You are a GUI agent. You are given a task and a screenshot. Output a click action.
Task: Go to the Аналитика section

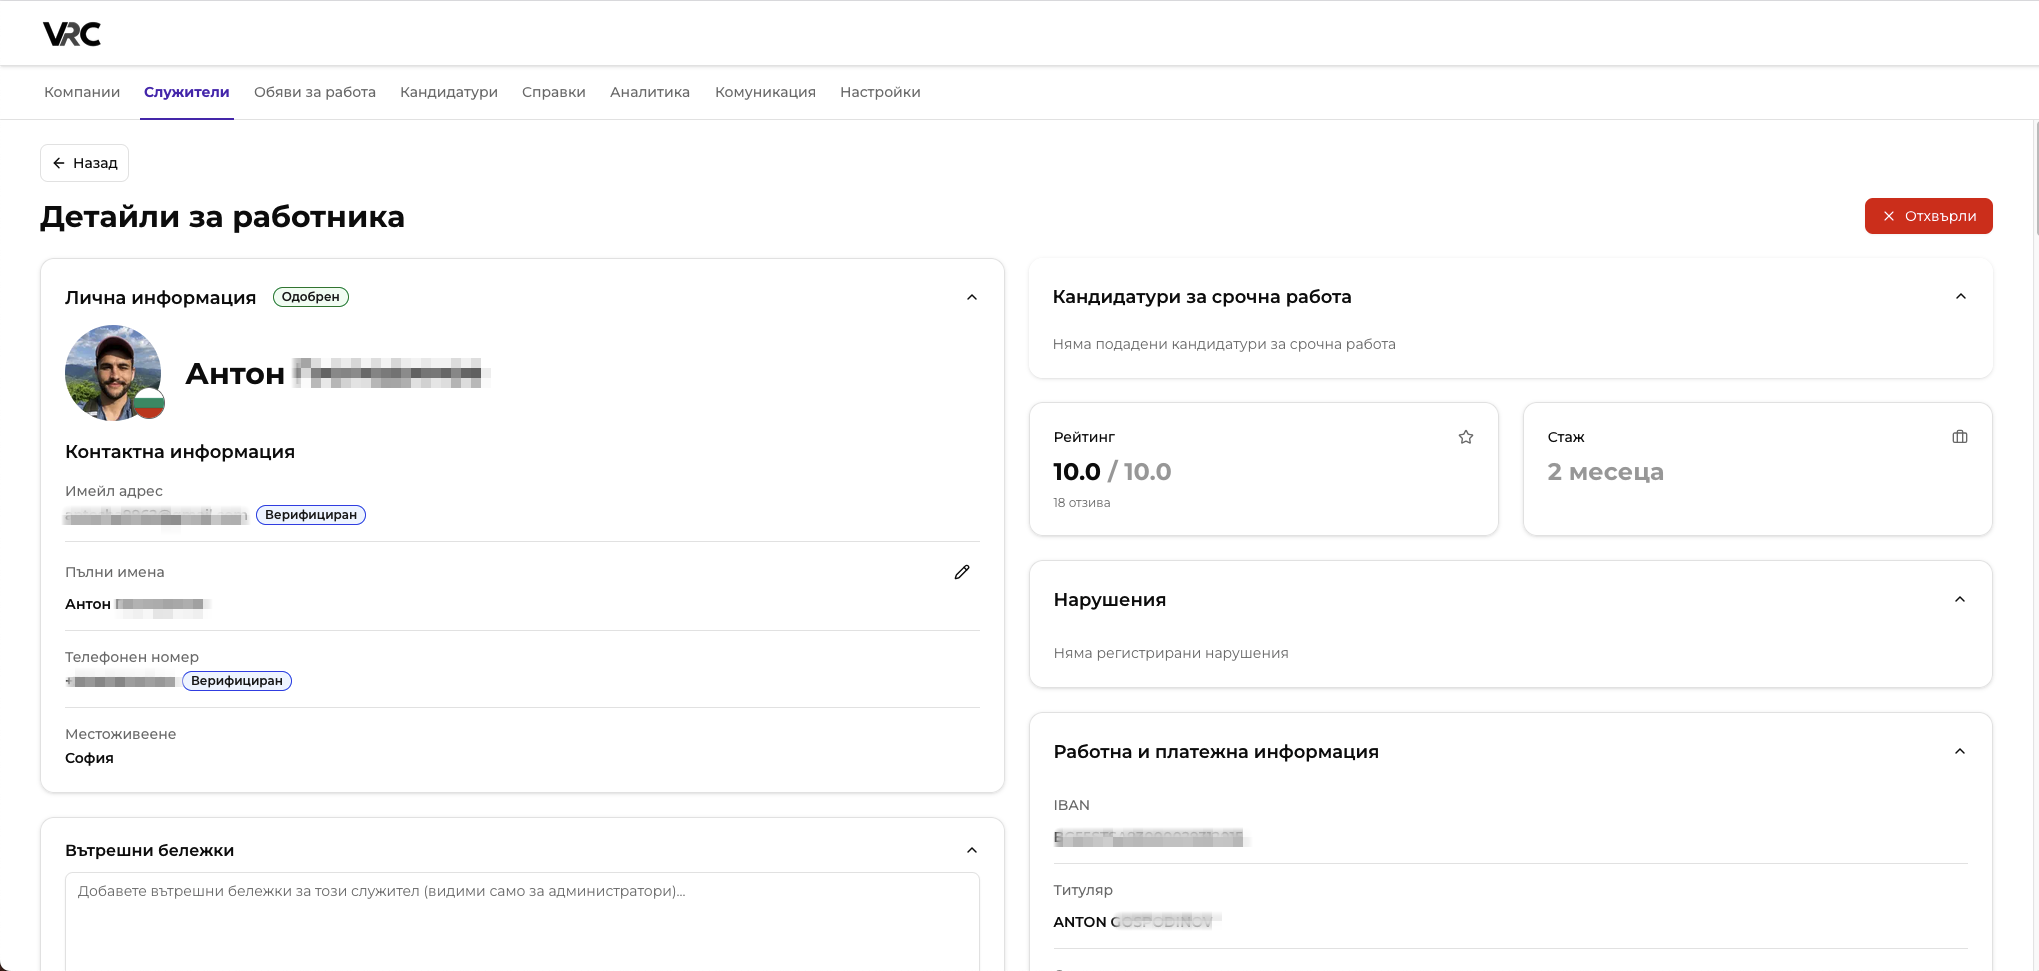coord(649,91)
